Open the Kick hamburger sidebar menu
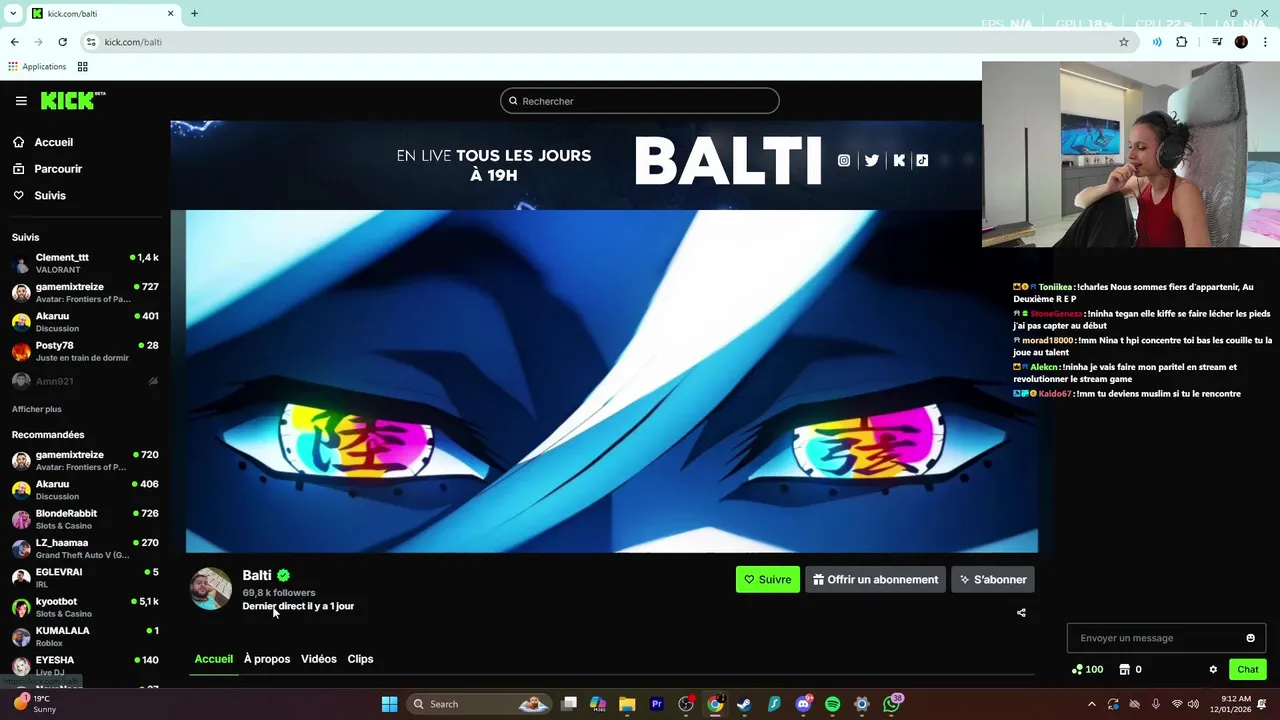This screenshot has height=720, width=1280. tap(21, 101)
